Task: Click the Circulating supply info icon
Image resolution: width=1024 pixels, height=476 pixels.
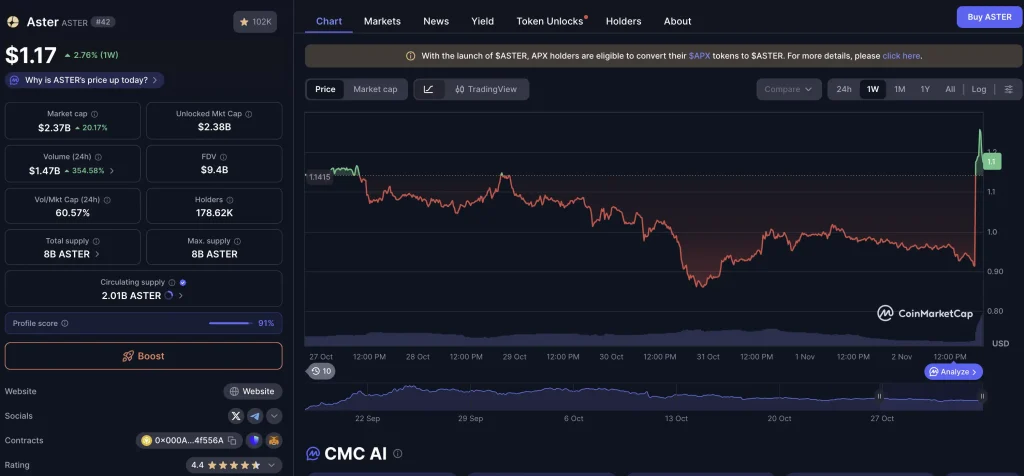Action: [x=172, y=283]
